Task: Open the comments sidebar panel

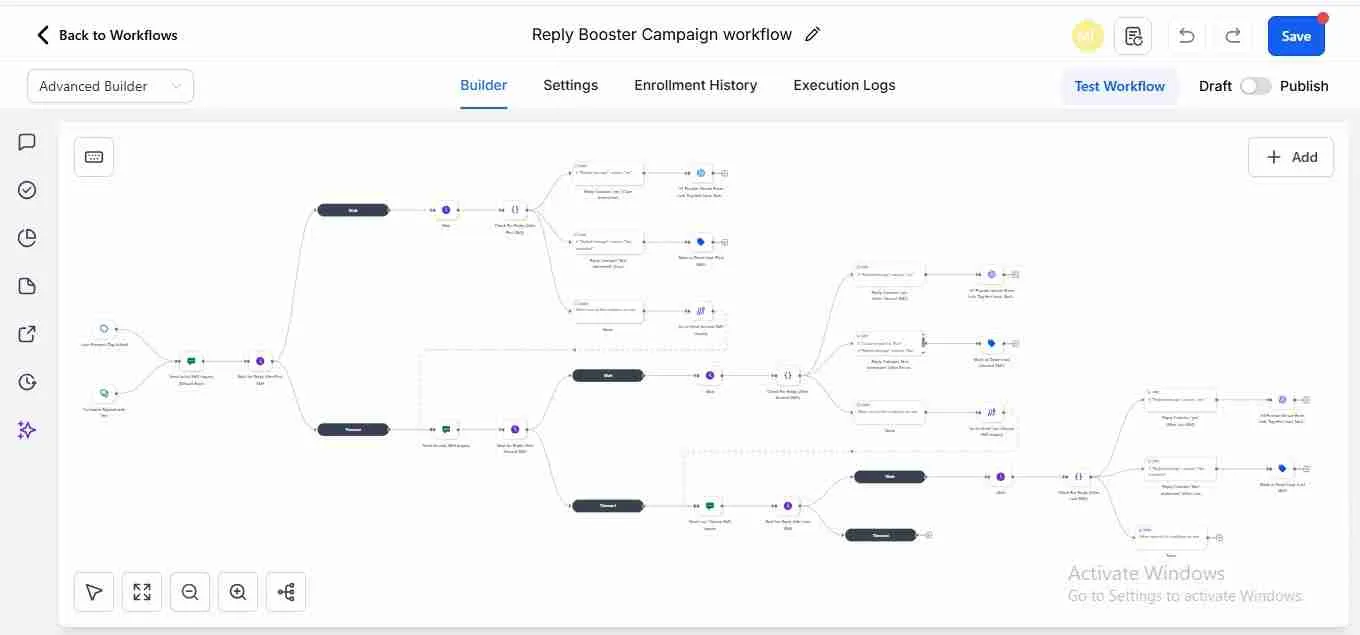Action: tap(26, 141)
